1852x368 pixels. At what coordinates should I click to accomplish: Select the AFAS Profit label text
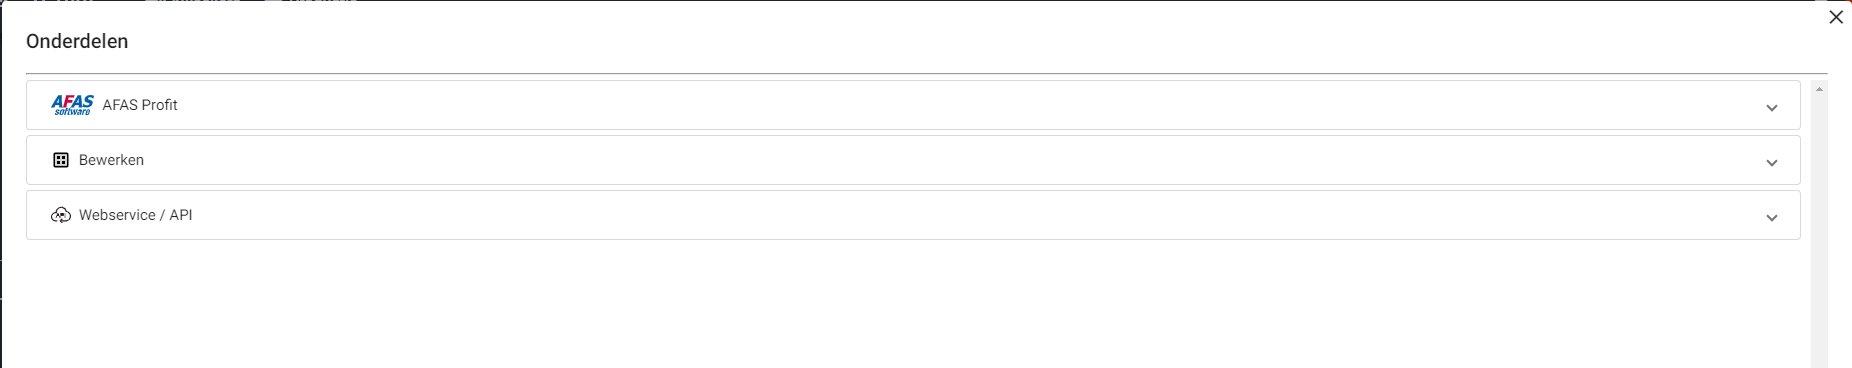coord(140,105)
